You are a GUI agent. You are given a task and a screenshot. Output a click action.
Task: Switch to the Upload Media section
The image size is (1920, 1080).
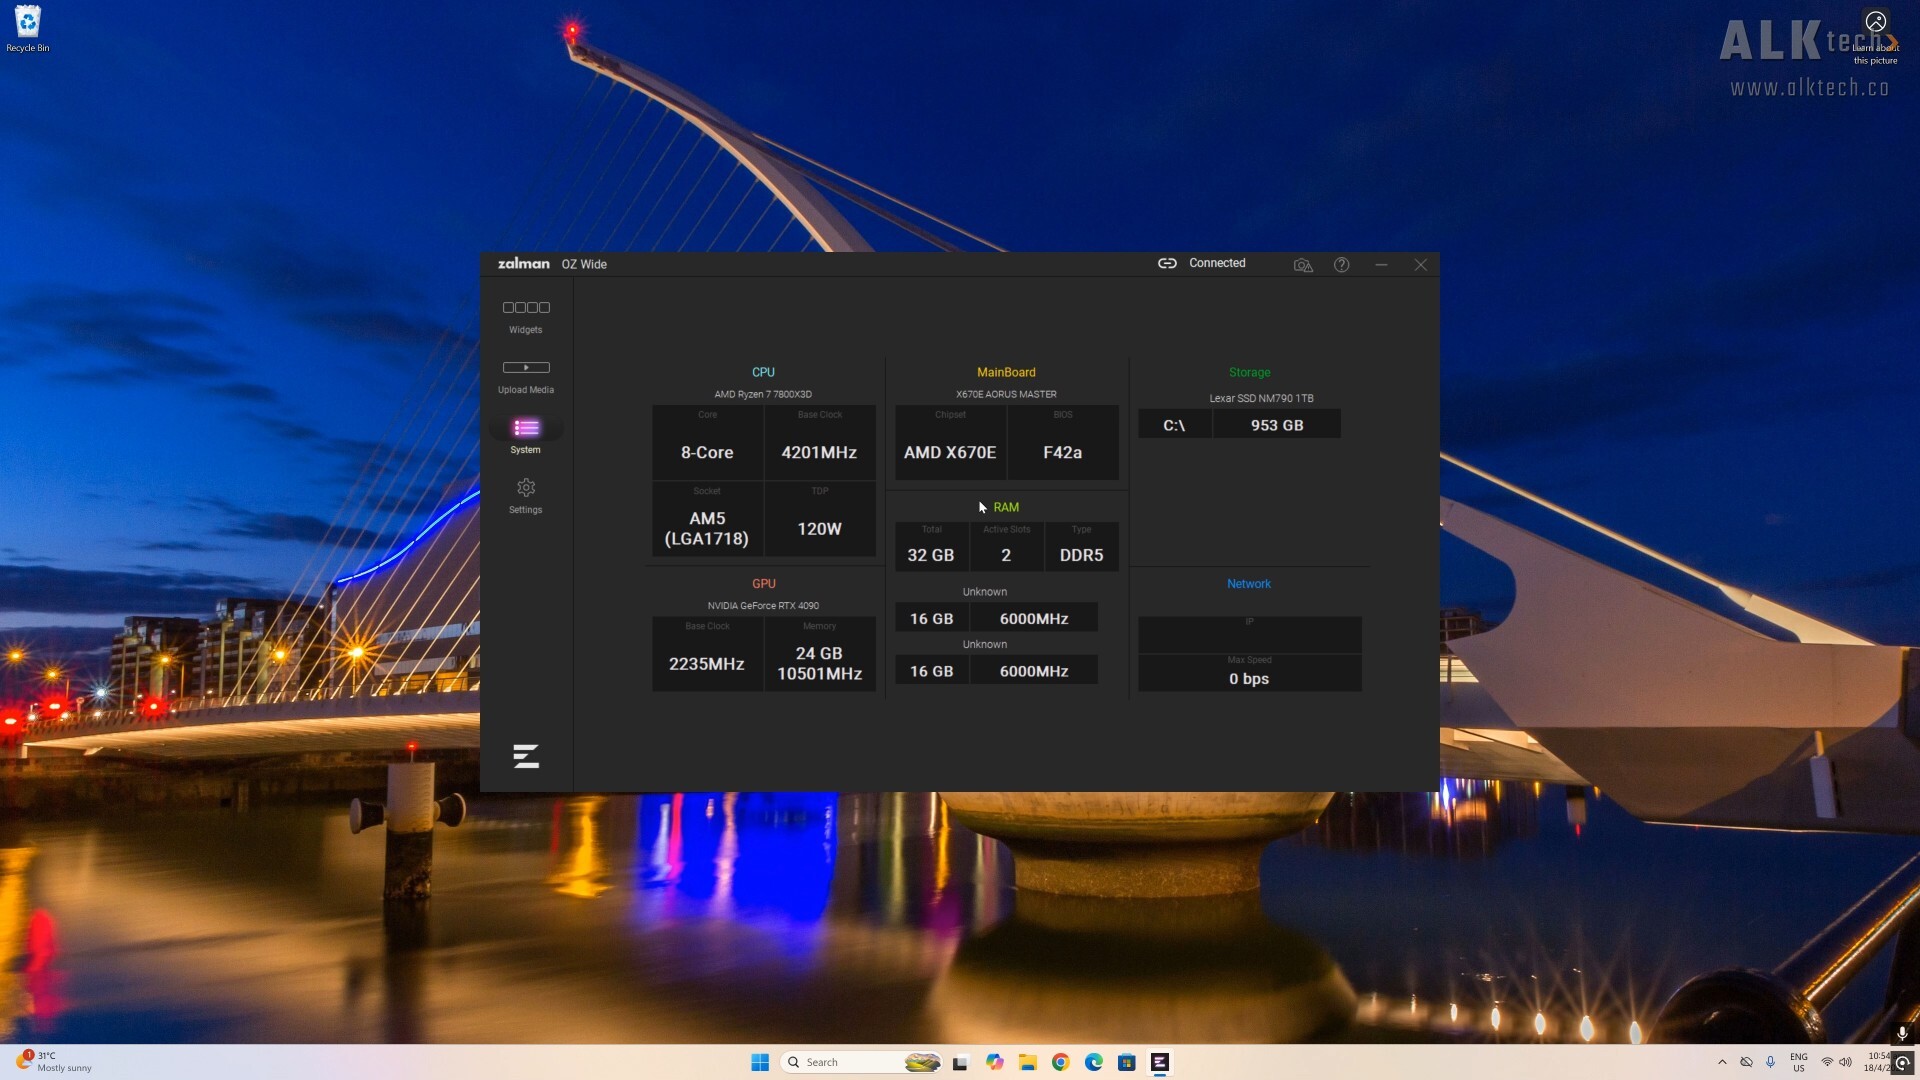point(525,375)
